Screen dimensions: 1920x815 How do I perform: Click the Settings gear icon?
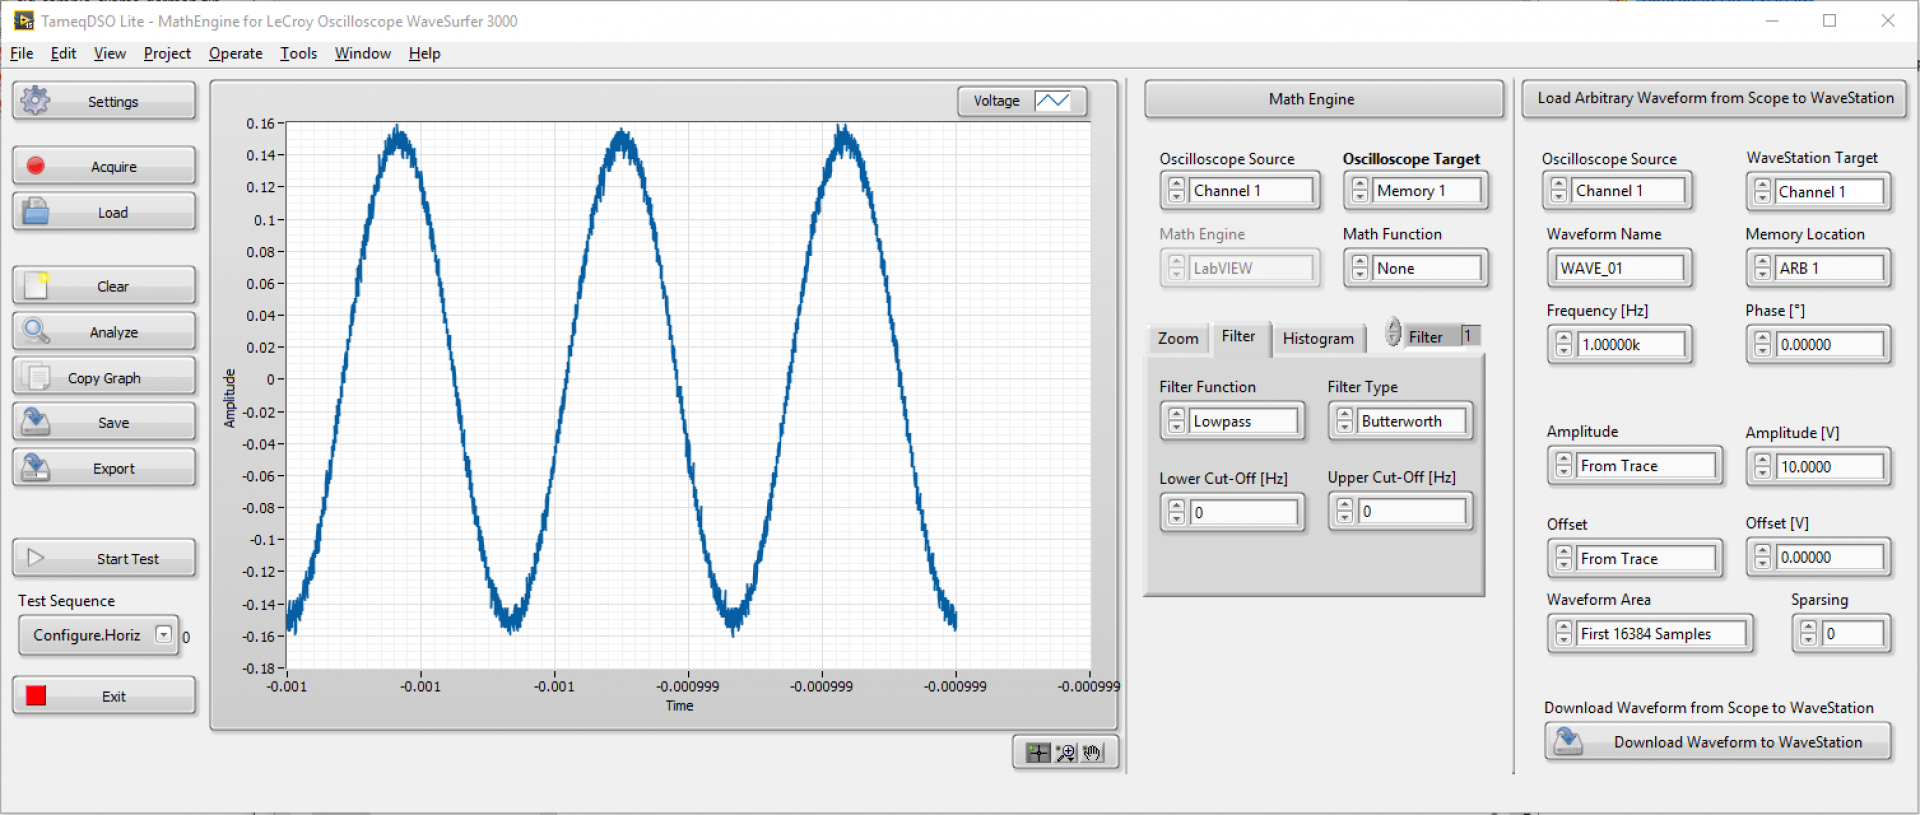click(35, 100)
